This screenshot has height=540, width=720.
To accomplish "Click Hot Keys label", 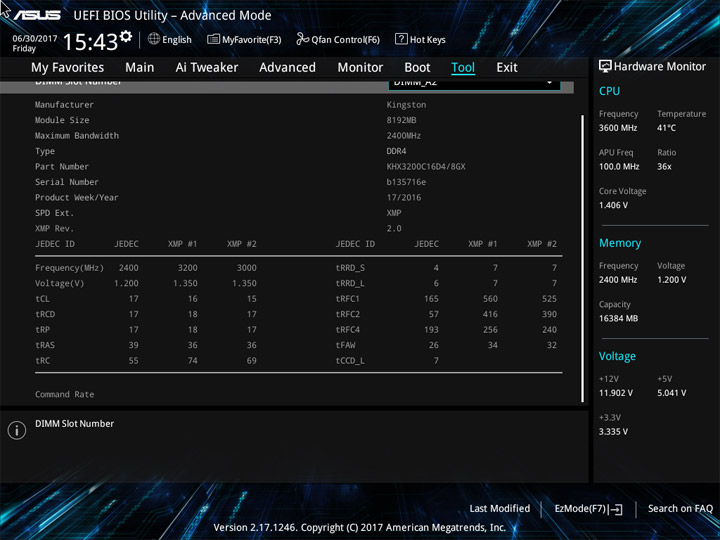I will (x=428, y=39).
